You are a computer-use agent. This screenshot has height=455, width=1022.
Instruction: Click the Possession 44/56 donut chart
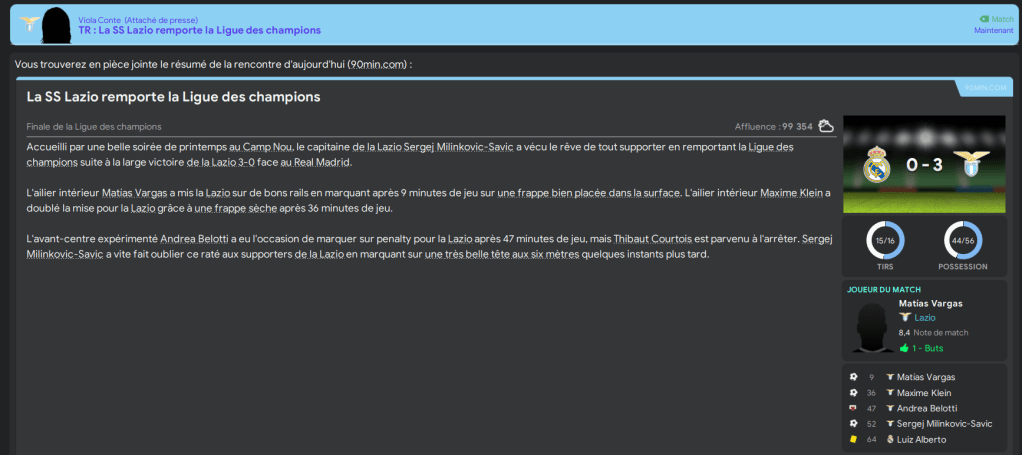pyautogui.click(x=962, y=240)
